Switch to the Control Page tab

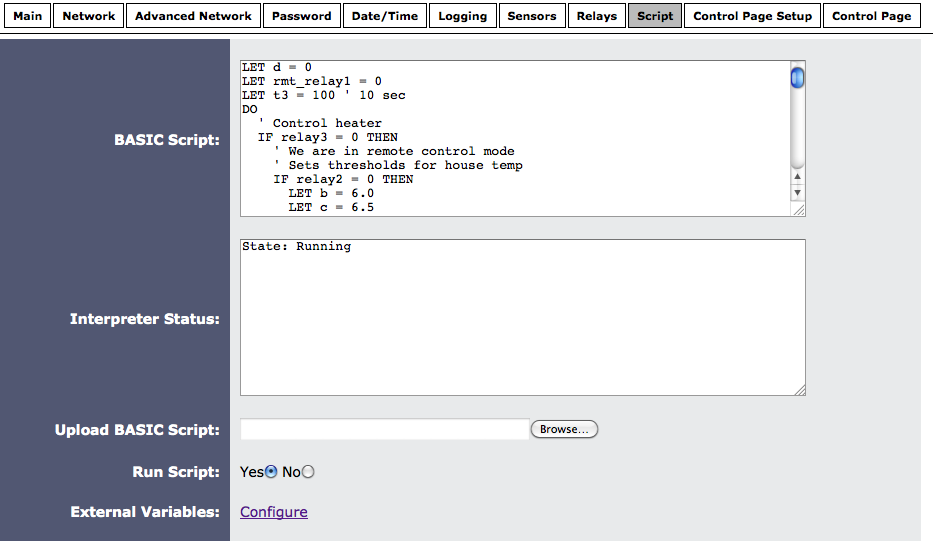coord(871,16)
